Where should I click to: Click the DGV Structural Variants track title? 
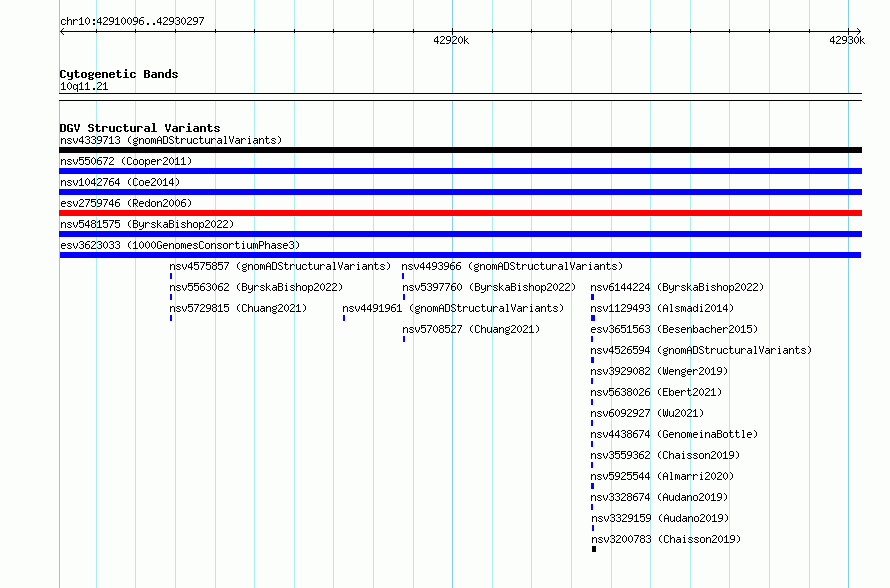(140, 128)
